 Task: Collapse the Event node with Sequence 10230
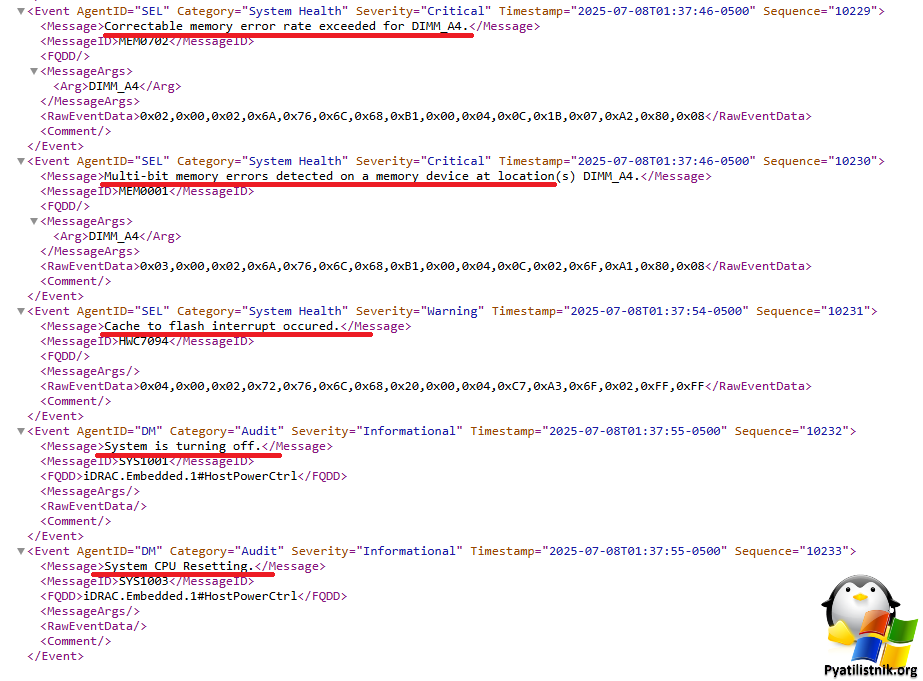[21, 161]
